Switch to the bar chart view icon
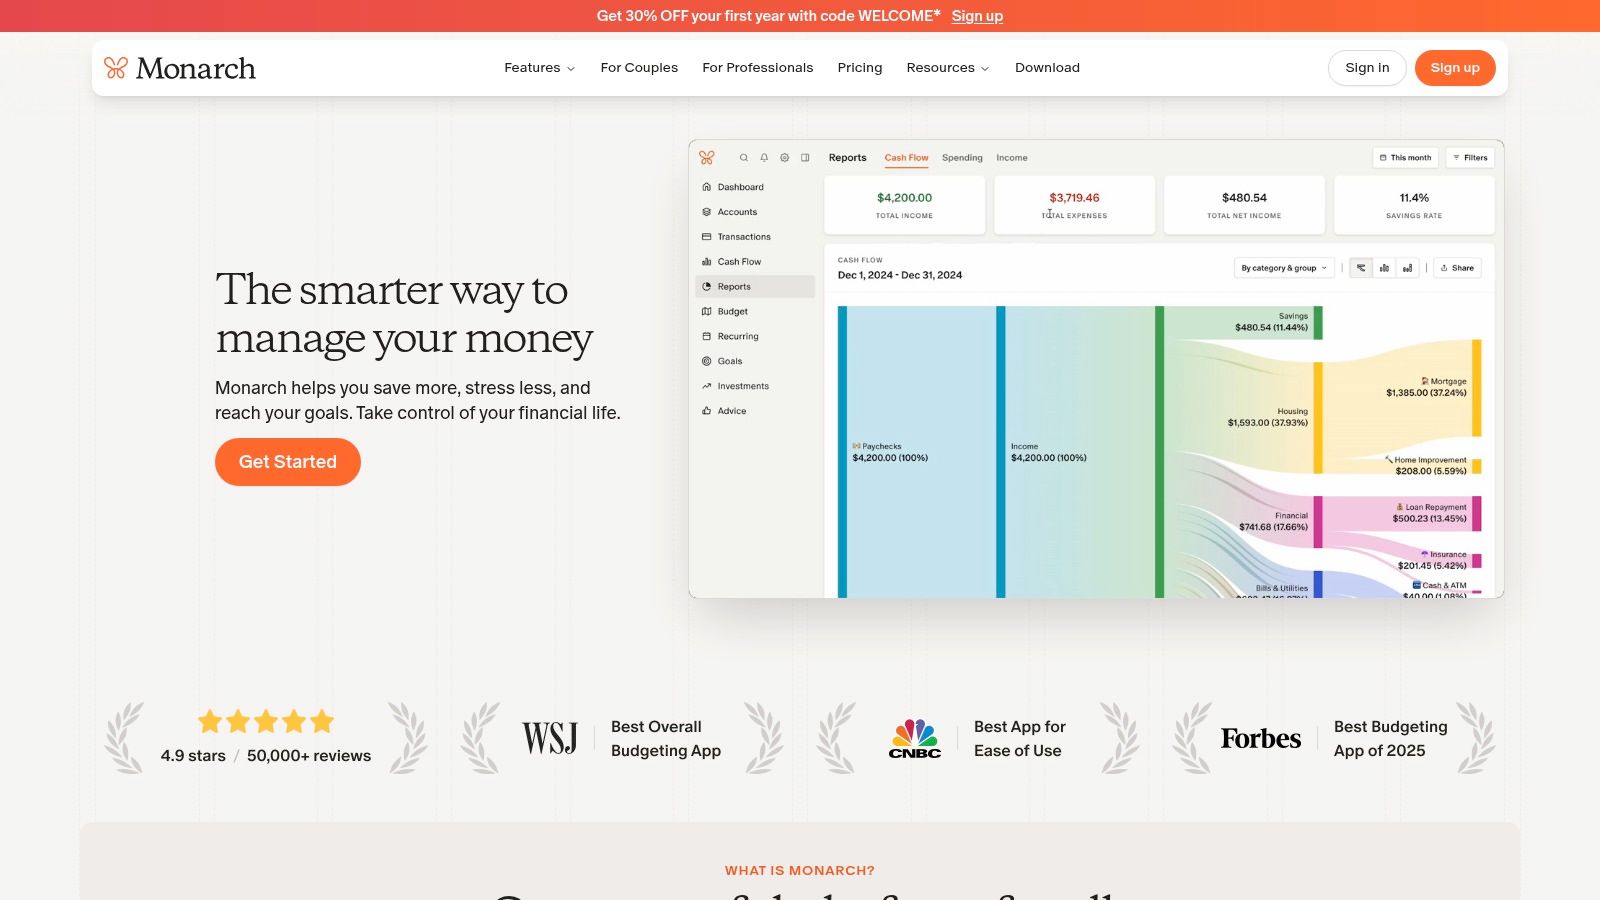Viewport: 1600px width, 900px height. (x=1384, y=268)
